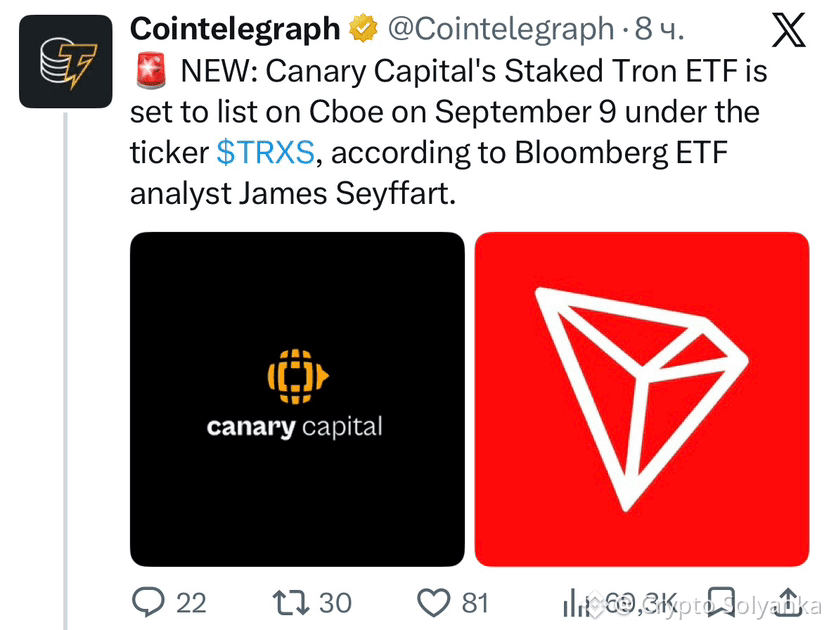The image size is (829, 630).
Task: Bookmark this tweet
Action: 722,602
